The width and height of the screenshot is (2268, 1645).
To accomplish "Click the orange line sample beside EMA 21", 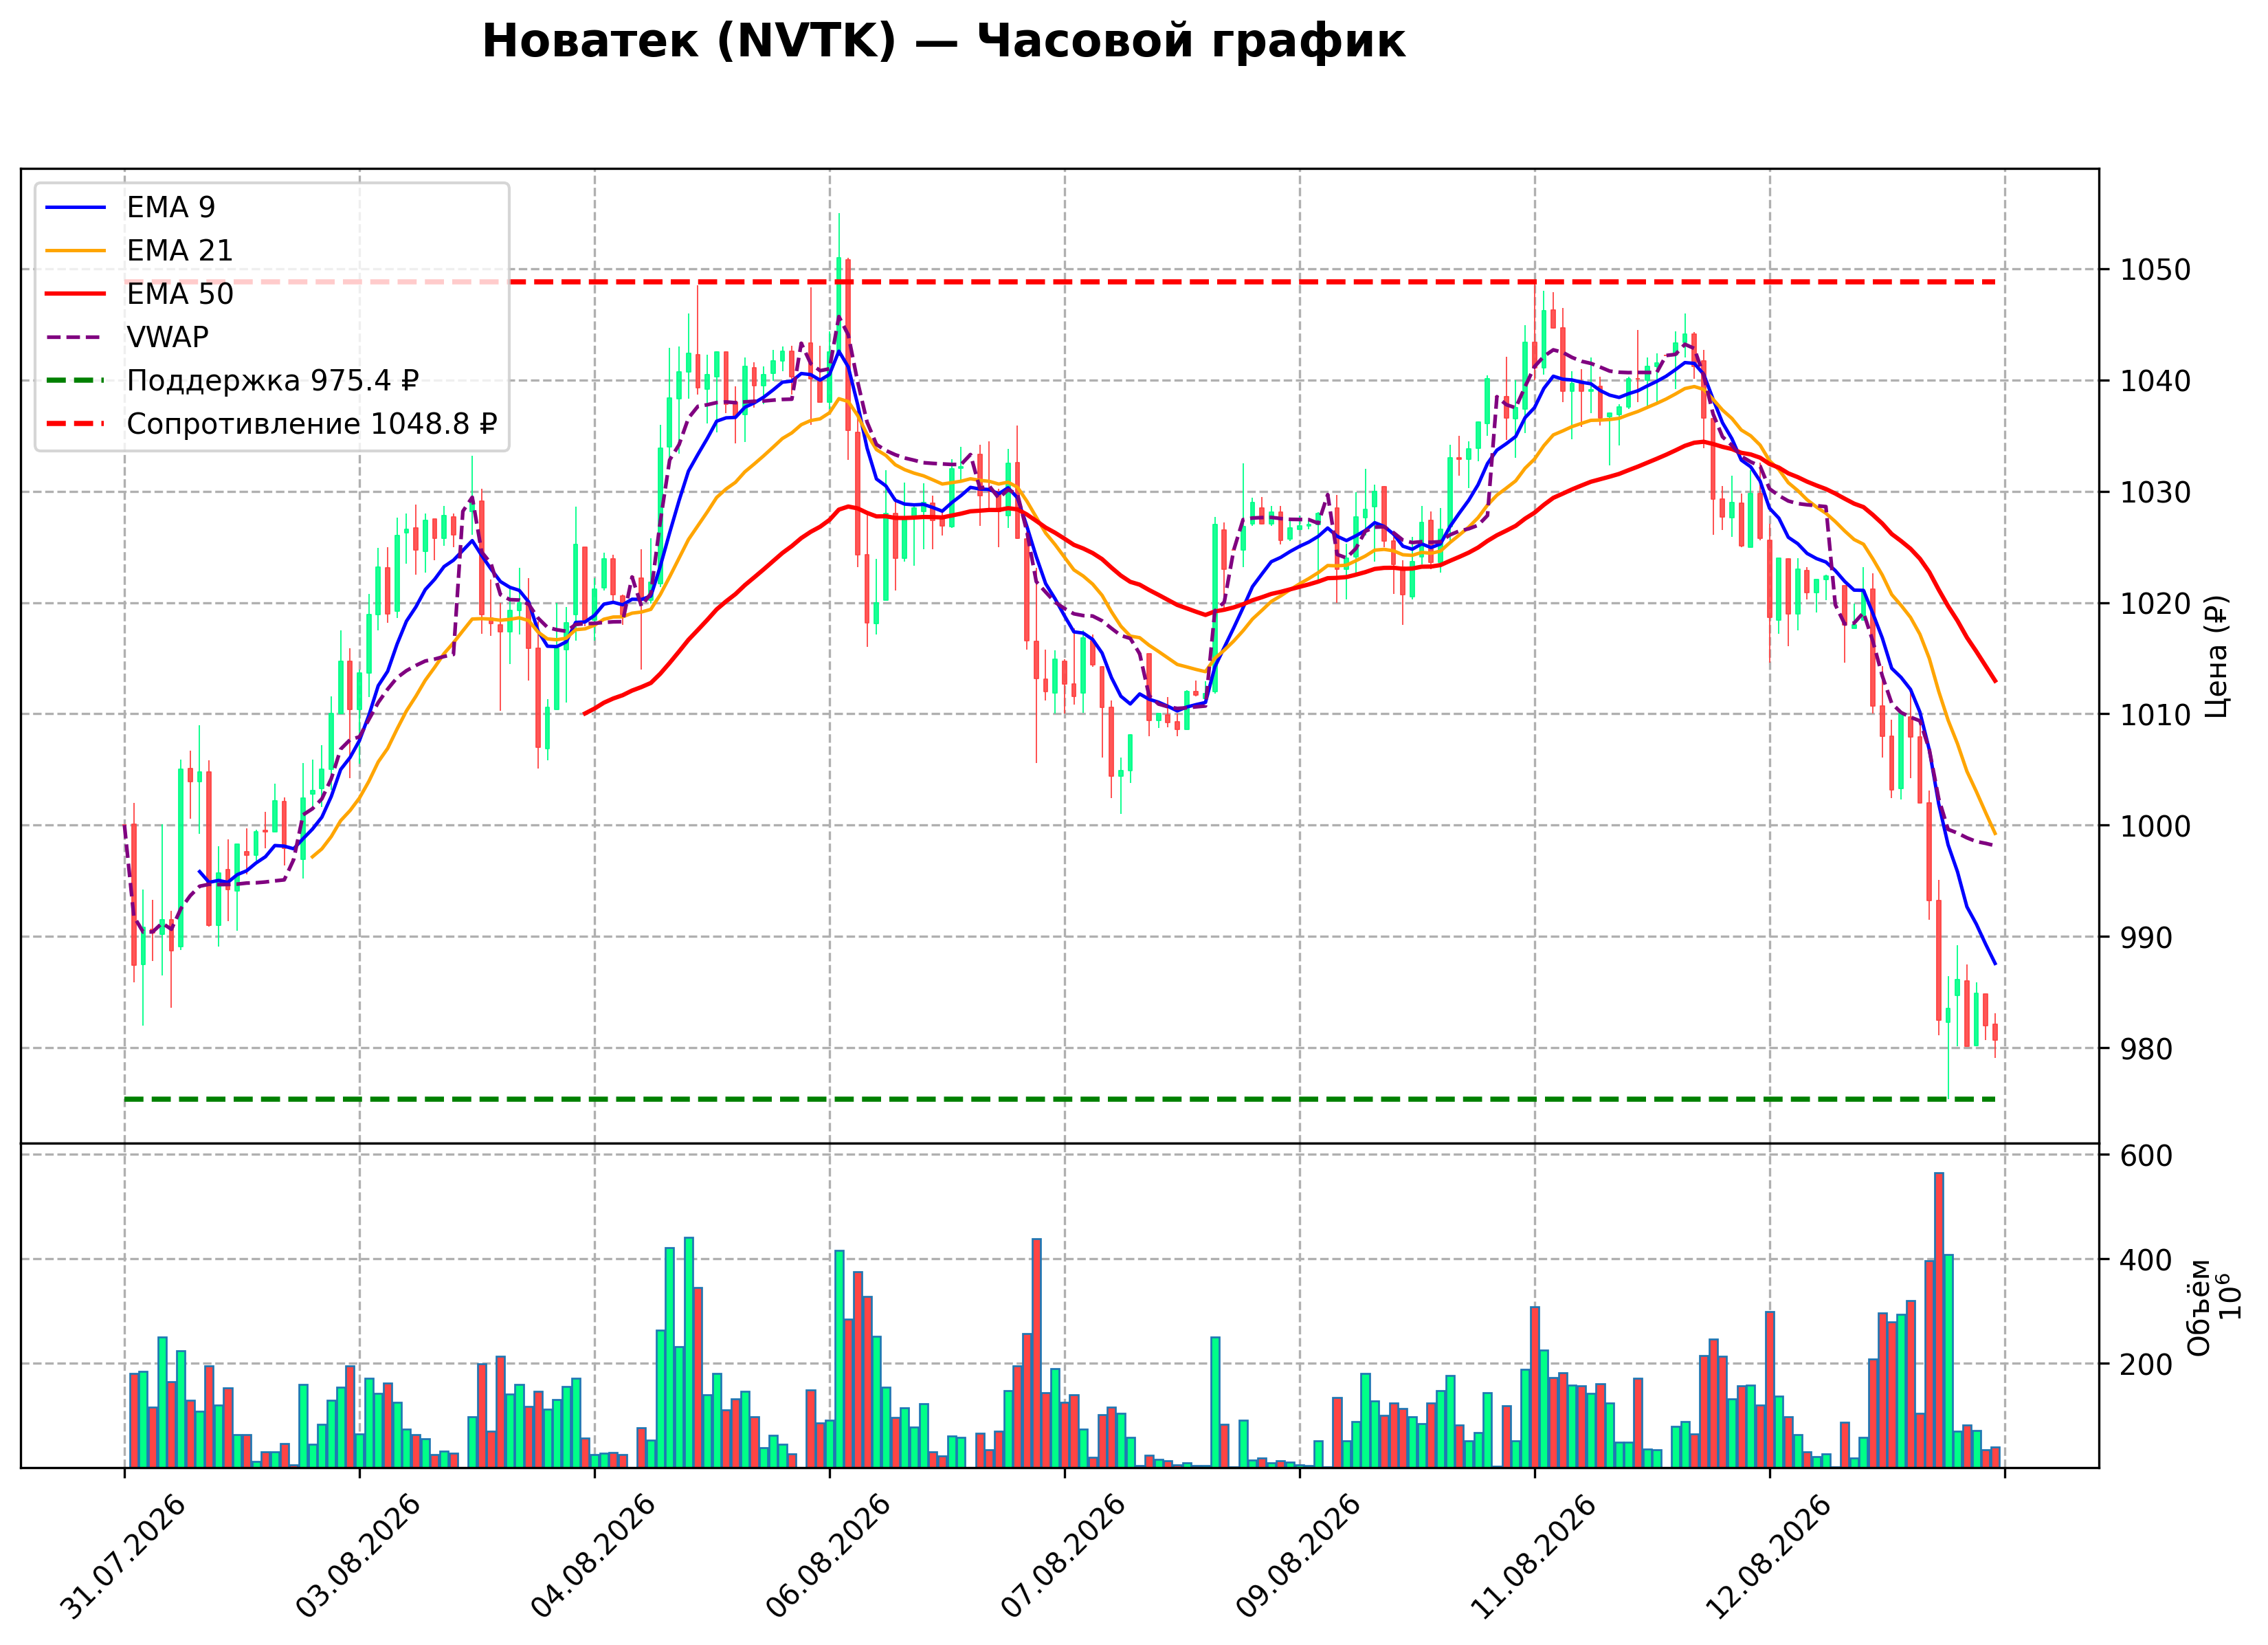I will tap(75, 250).
